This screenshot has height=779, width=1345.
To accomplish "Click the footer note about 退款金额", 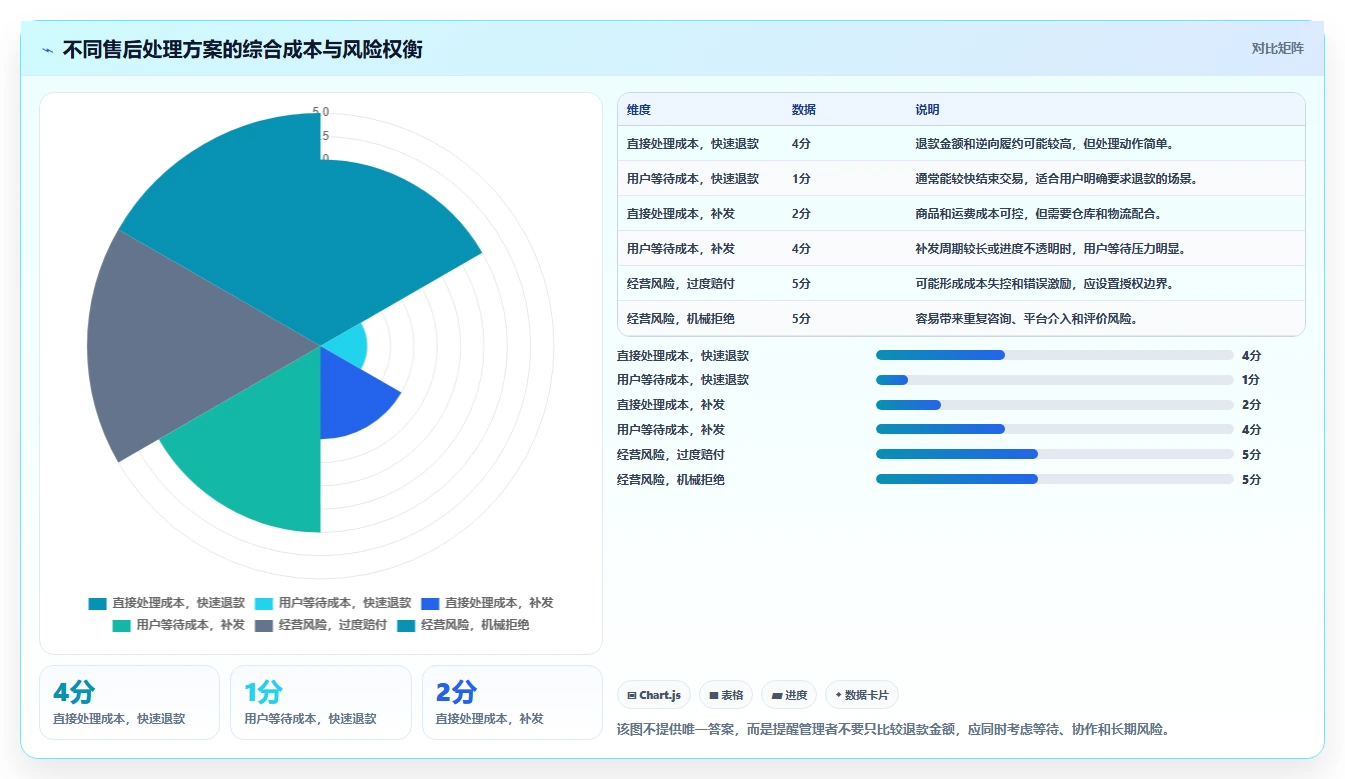I will 893,729.
